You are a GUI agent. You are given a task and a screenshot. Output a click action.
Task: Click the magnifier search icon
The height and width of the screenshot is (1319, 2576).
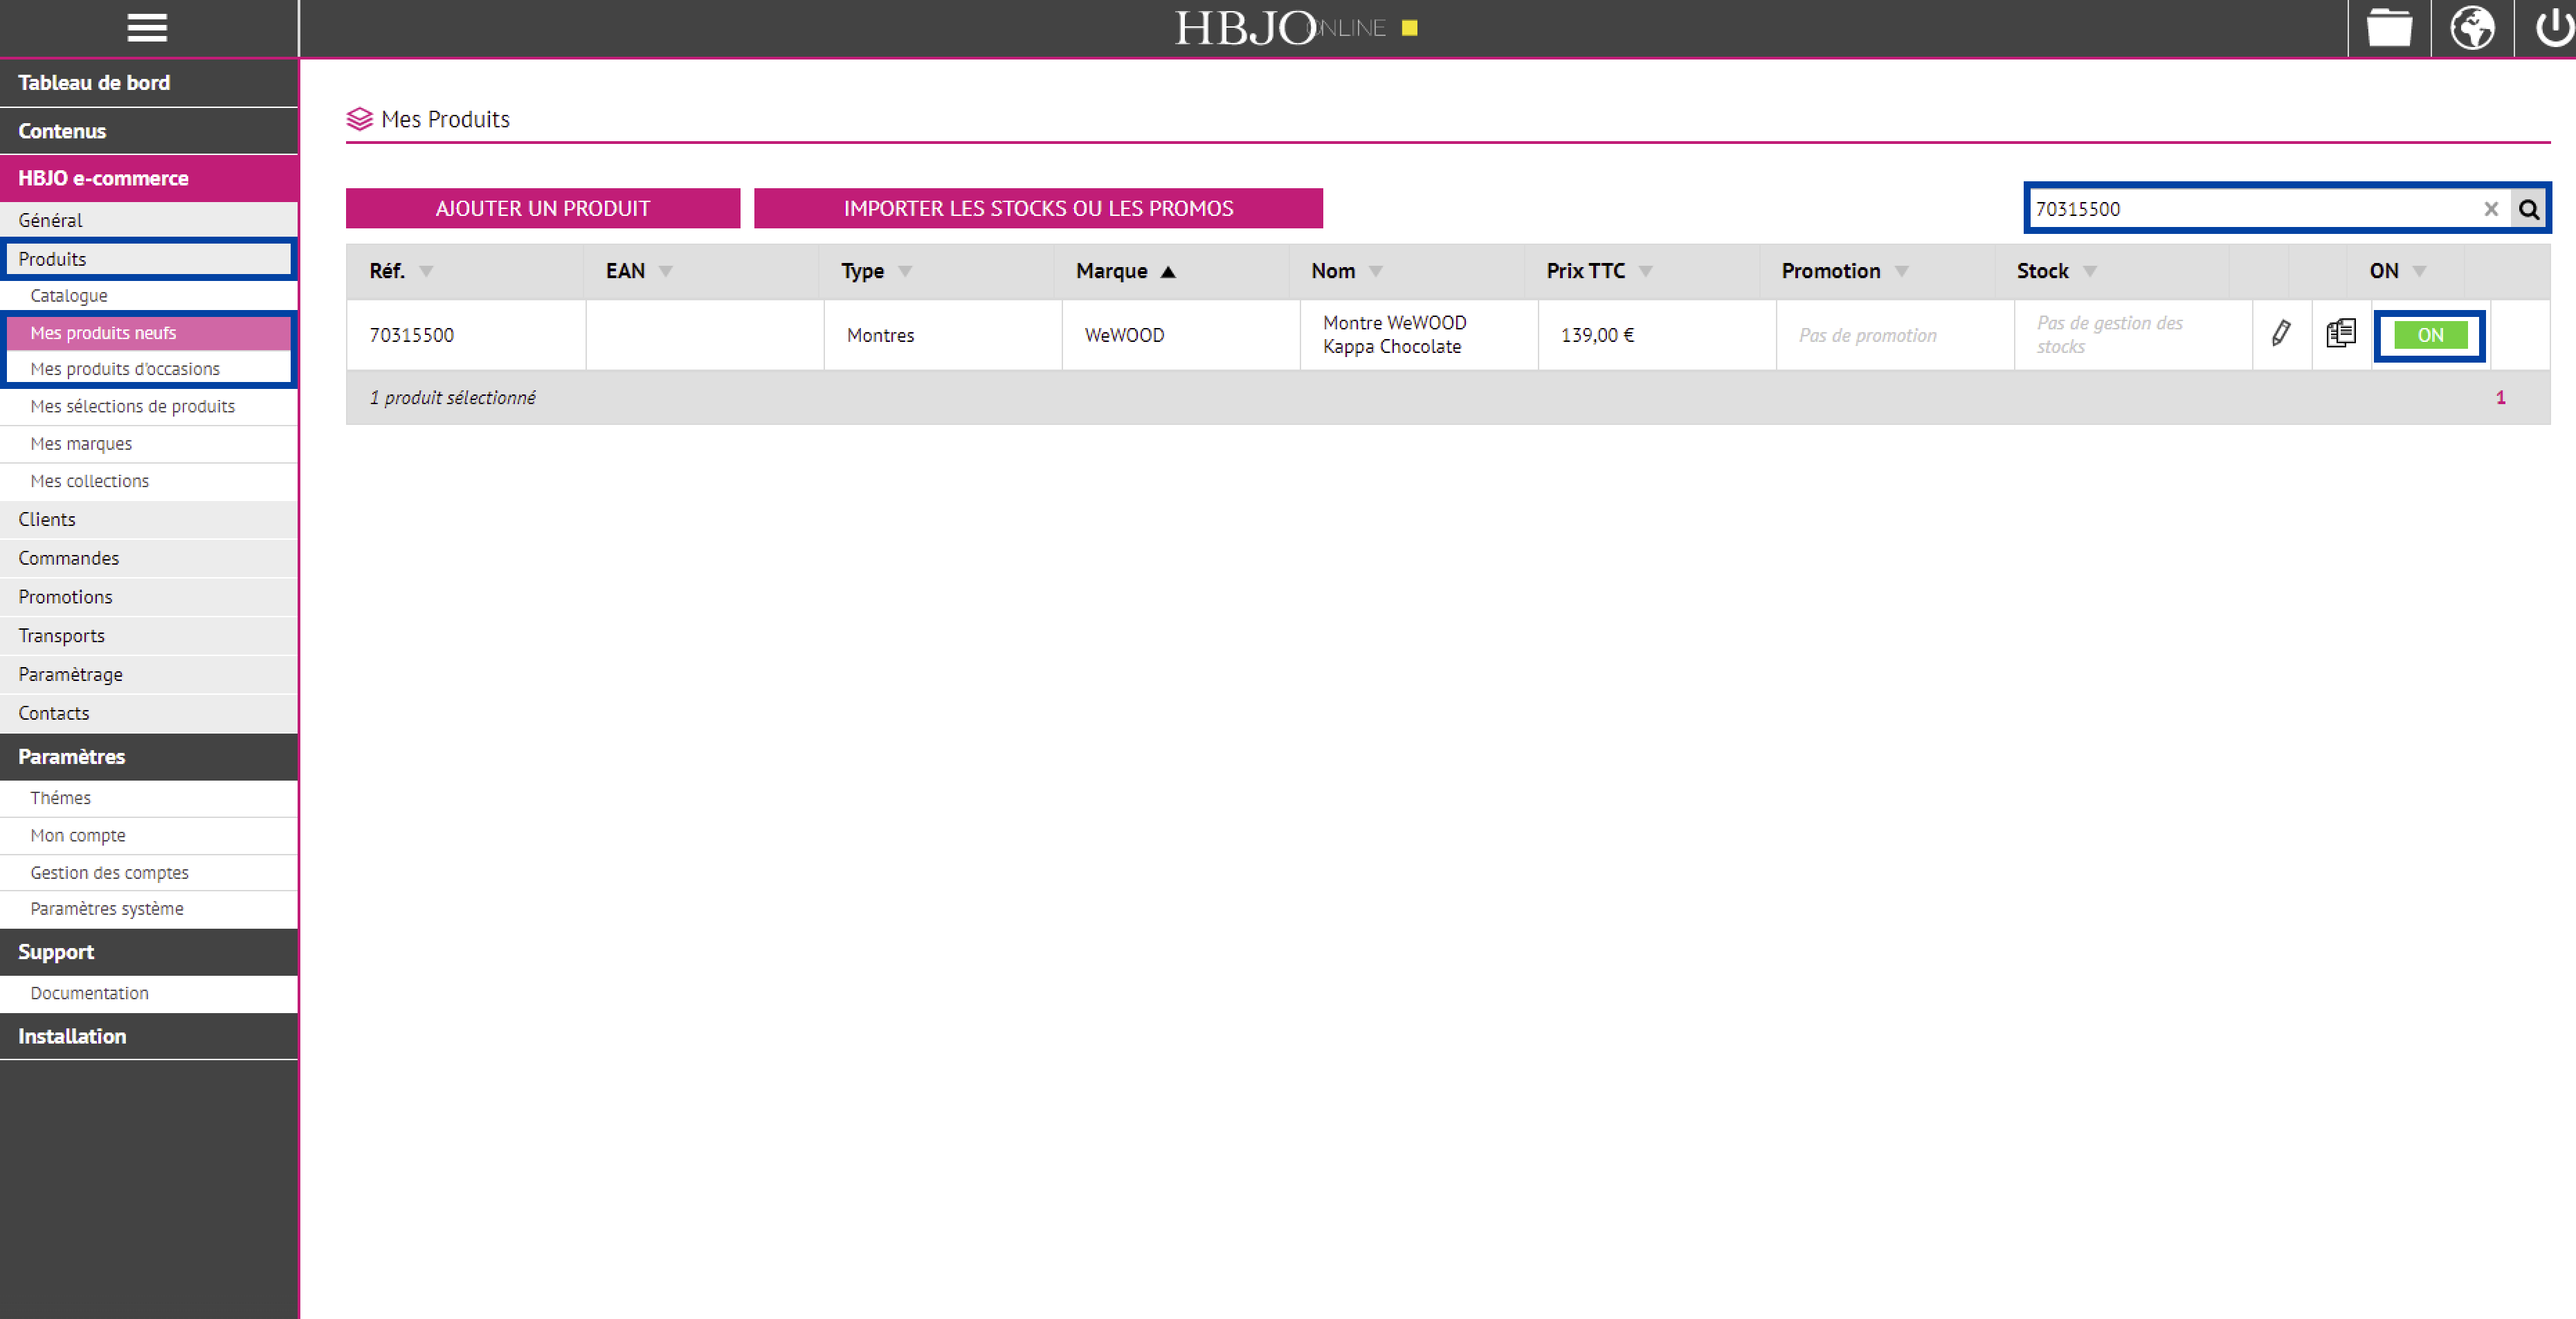click(2529, 209)
